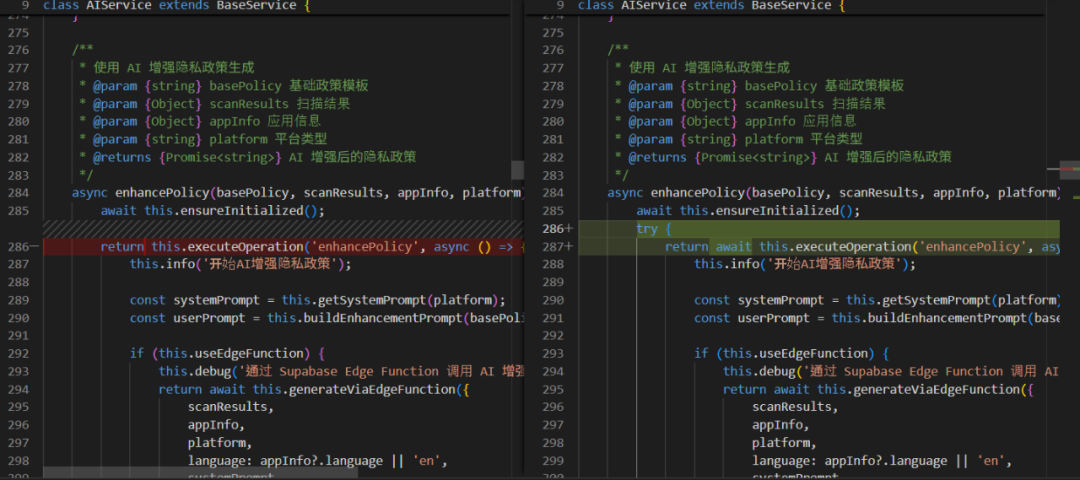Viewport: 1080px width, 480px height.
Task: Click 'generateViaEdgeFunction' in right pane
Action: click(x=934, y=390)
